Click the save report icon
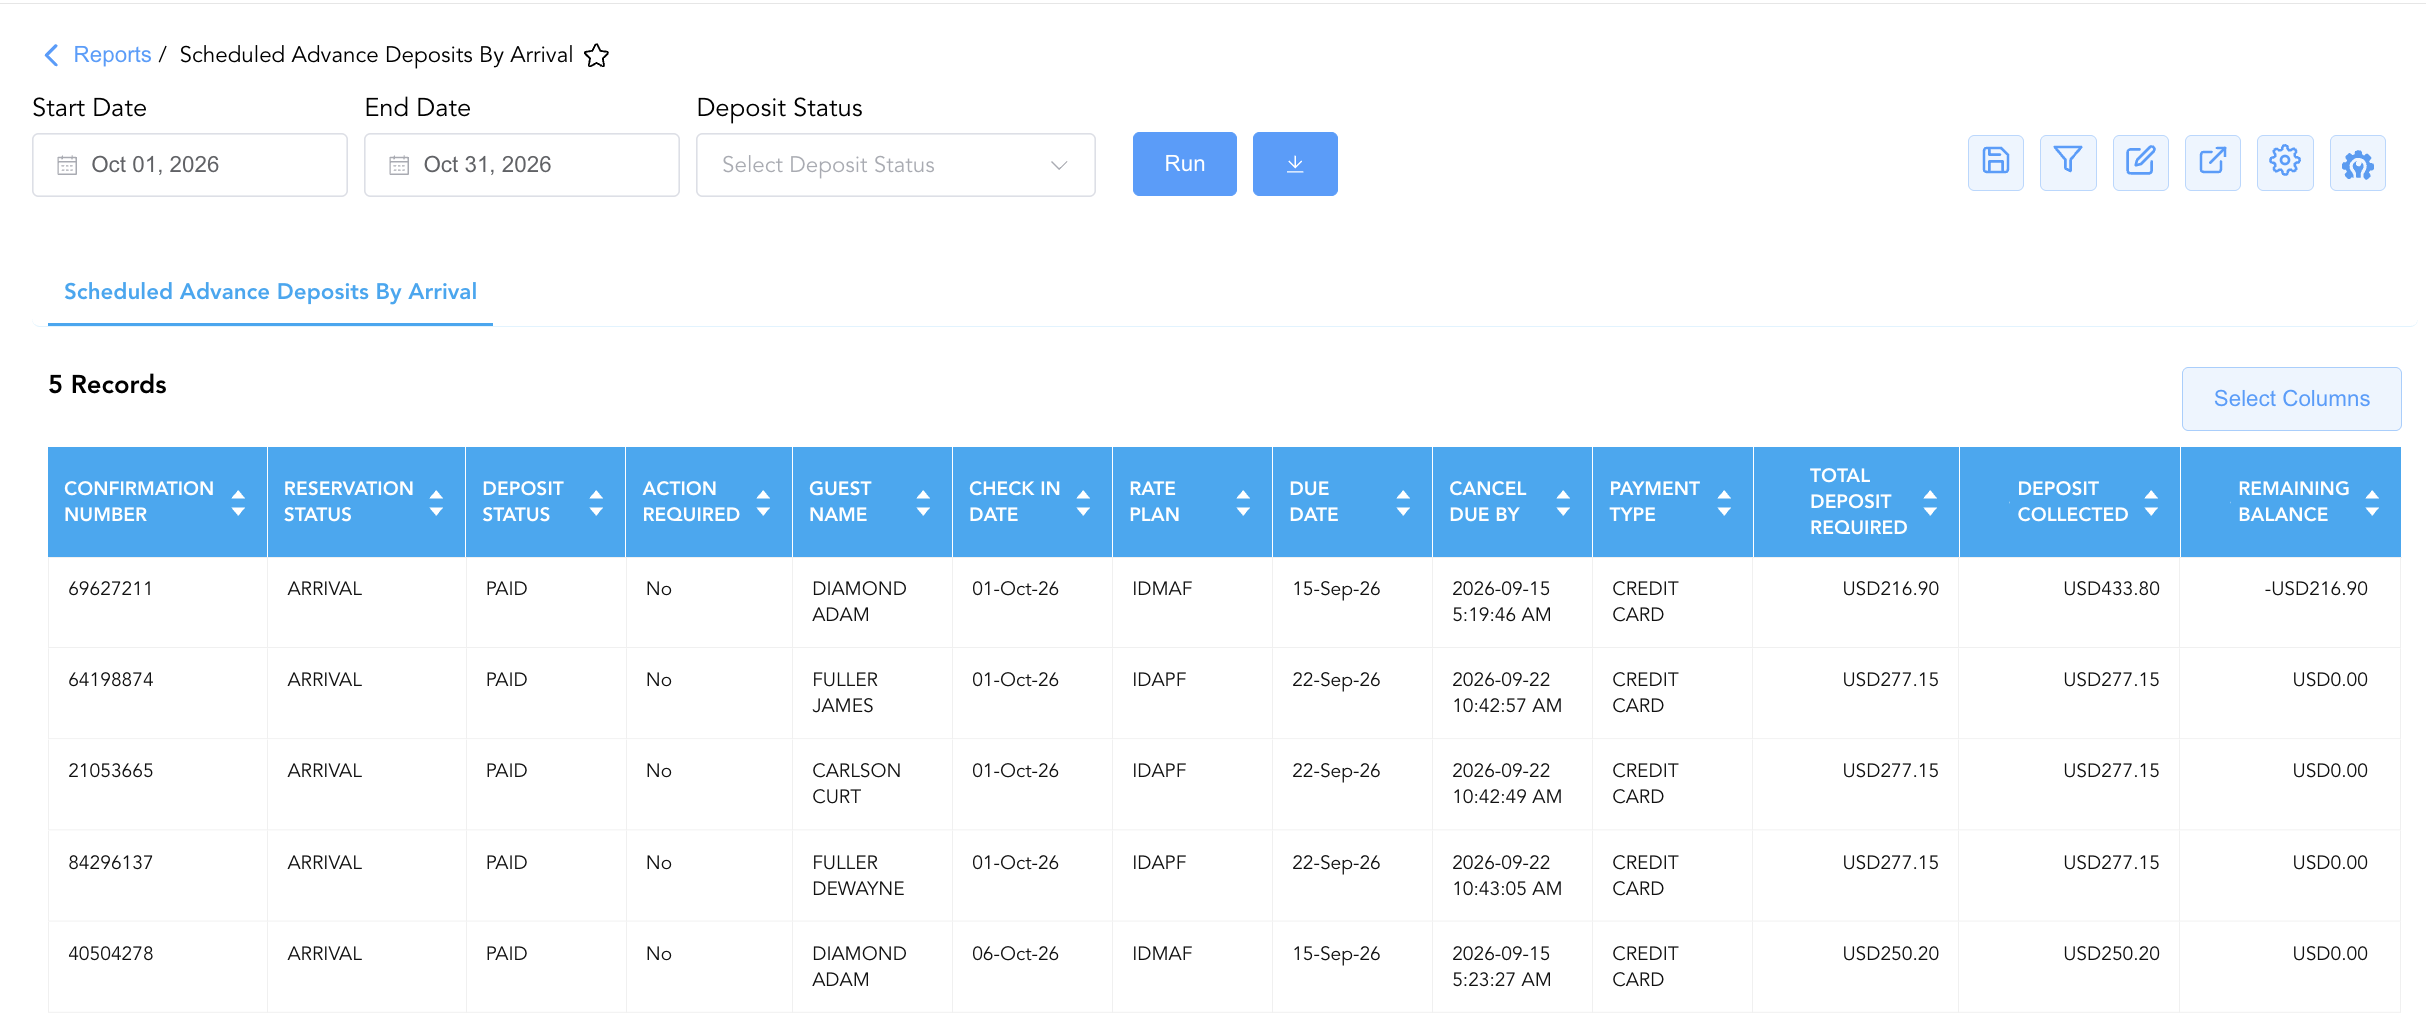Screen dimensions: 2426x1036 (1995, 163)
